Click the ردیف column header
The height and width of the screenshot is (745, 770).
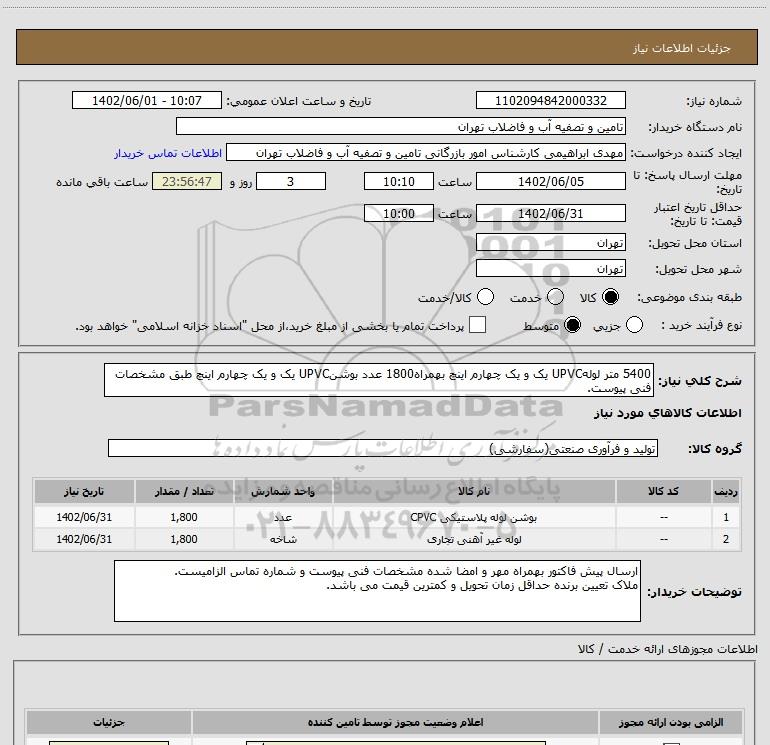726,491
